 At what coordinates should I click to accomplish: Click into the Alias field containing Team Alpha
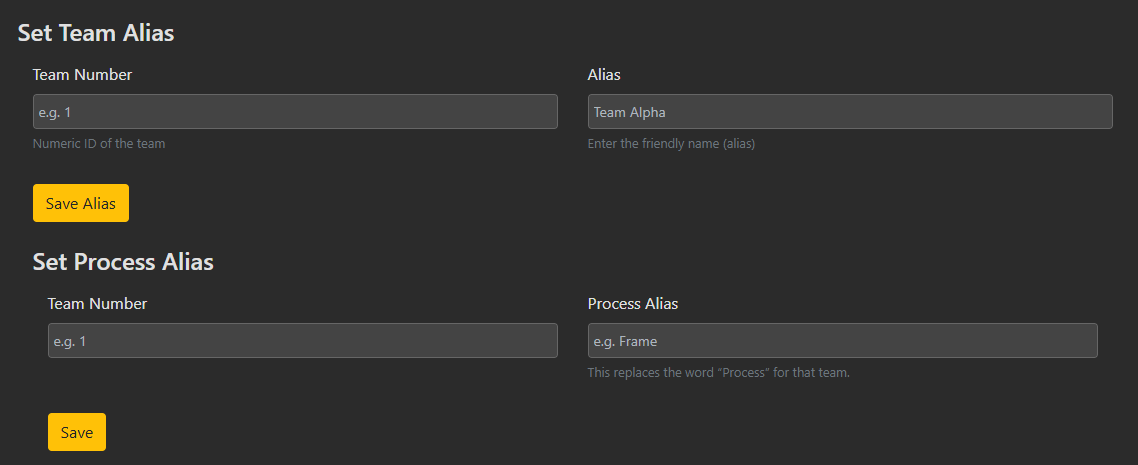850,112
